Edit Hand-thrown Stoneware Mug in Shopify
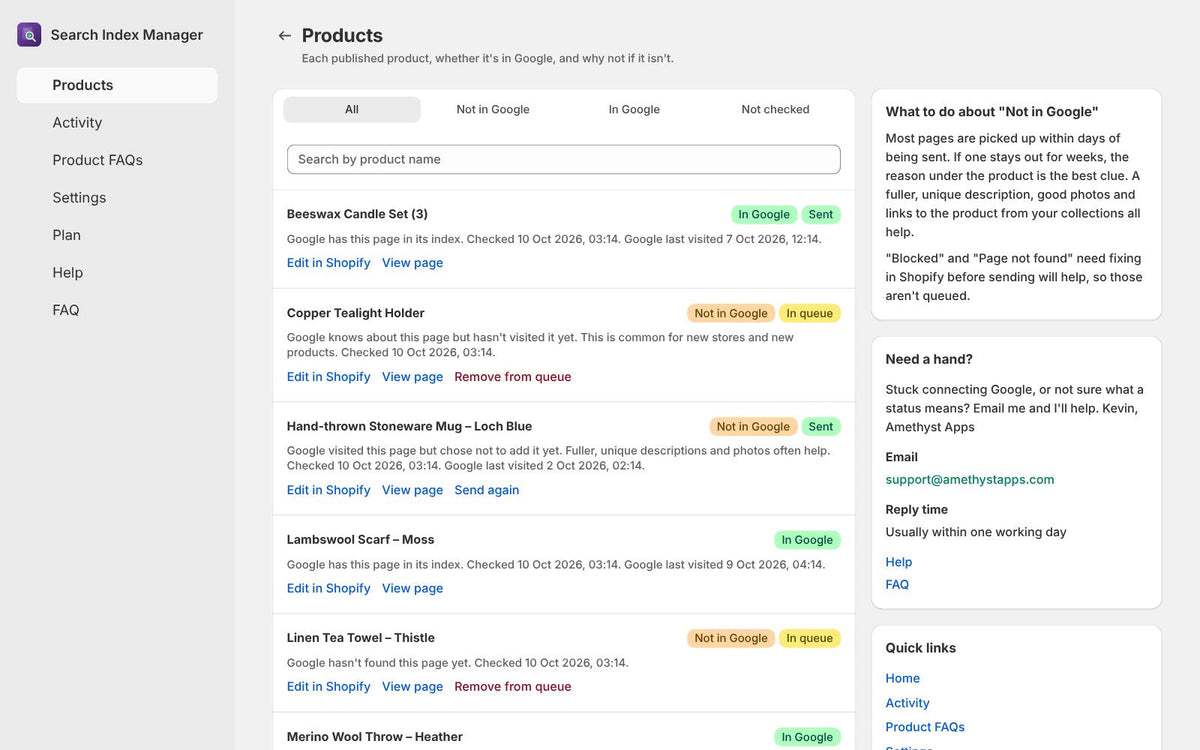Image resolution: width=1200 pixels, height=750 pixels. 329,490
